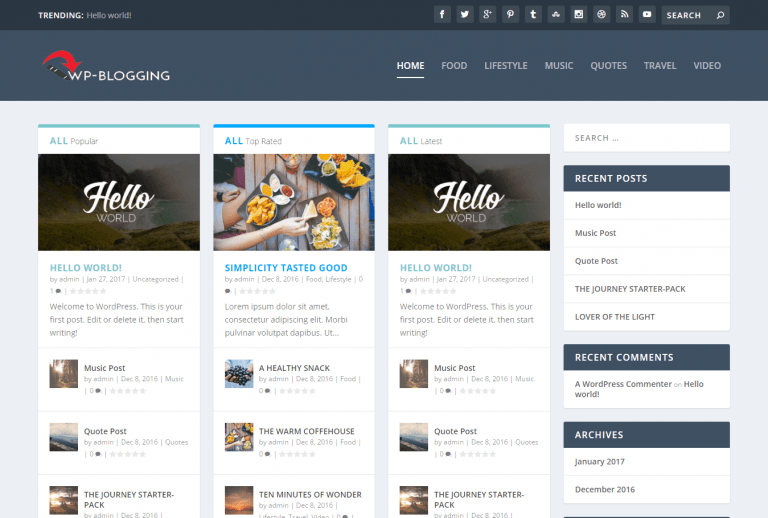Click Lifestyle category under Simplicity Tasted Good
This screenshot has width=768, height=518.
click(x=338, y=279)
